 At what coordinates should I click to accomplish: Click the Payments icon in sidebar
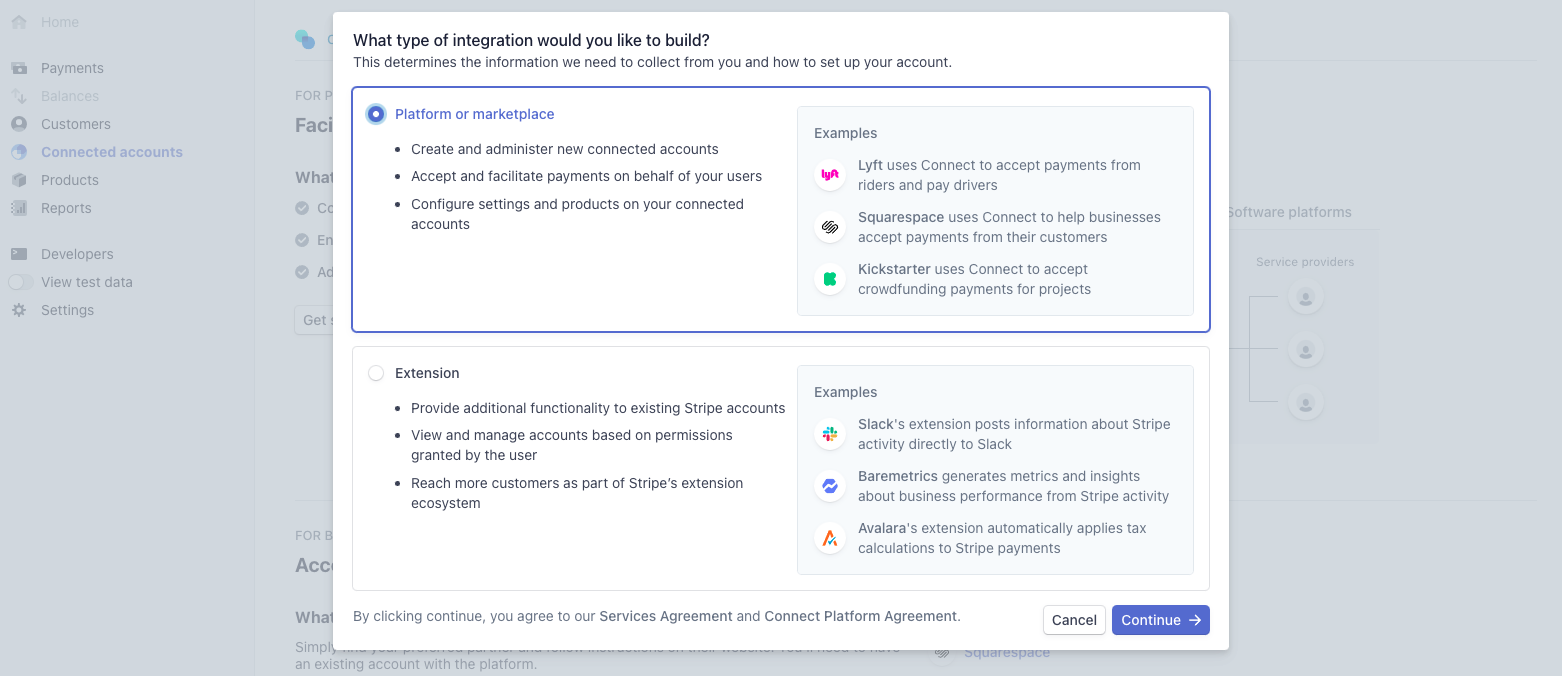19,68
